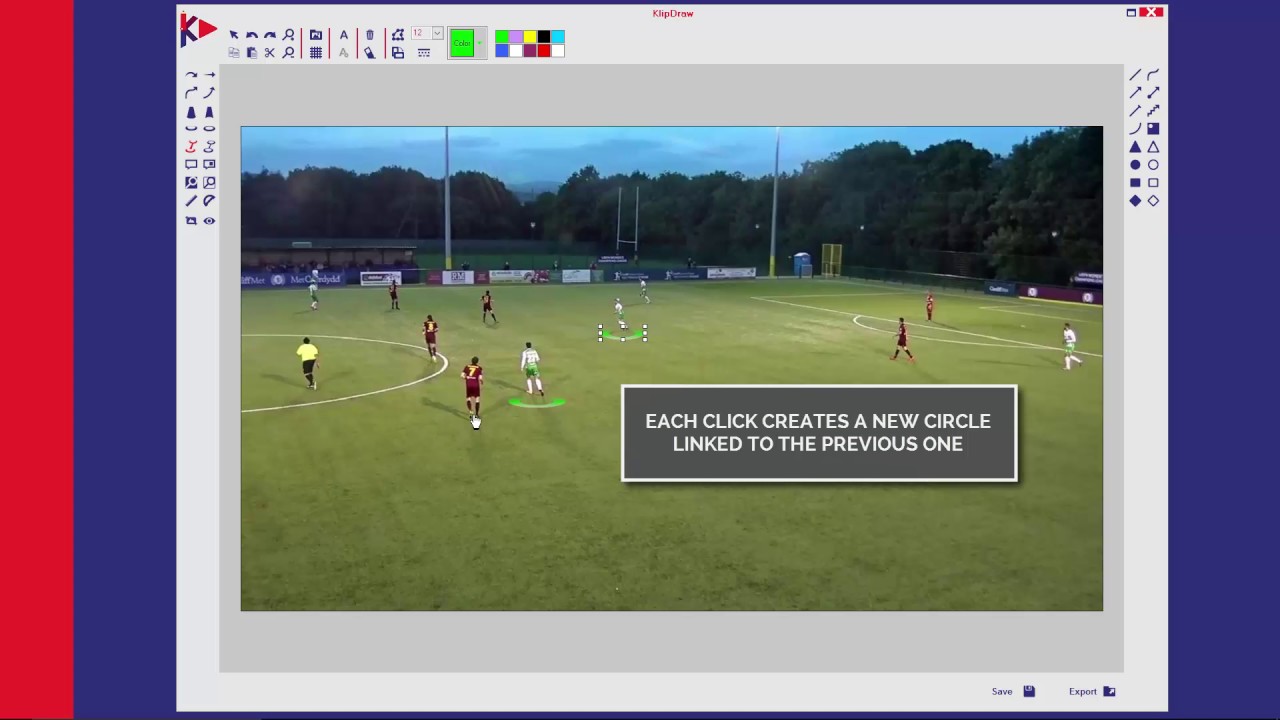Open the font size 12 dropdown
1280x720 pixels.
pyautogui.click(x=437, y=34)
